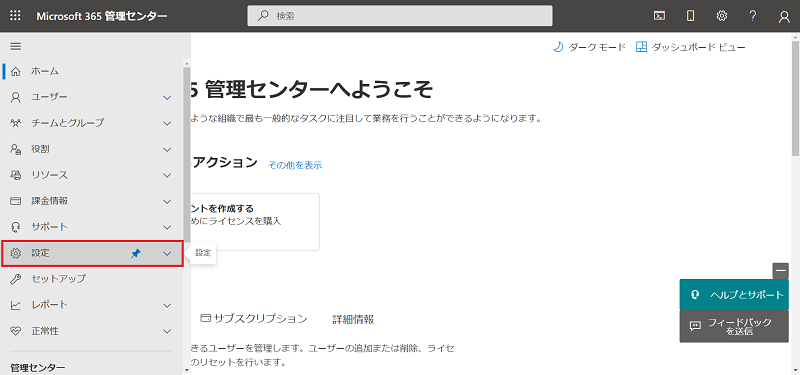
Task: Click the レポート chart icon
Action: coord(16,305)
